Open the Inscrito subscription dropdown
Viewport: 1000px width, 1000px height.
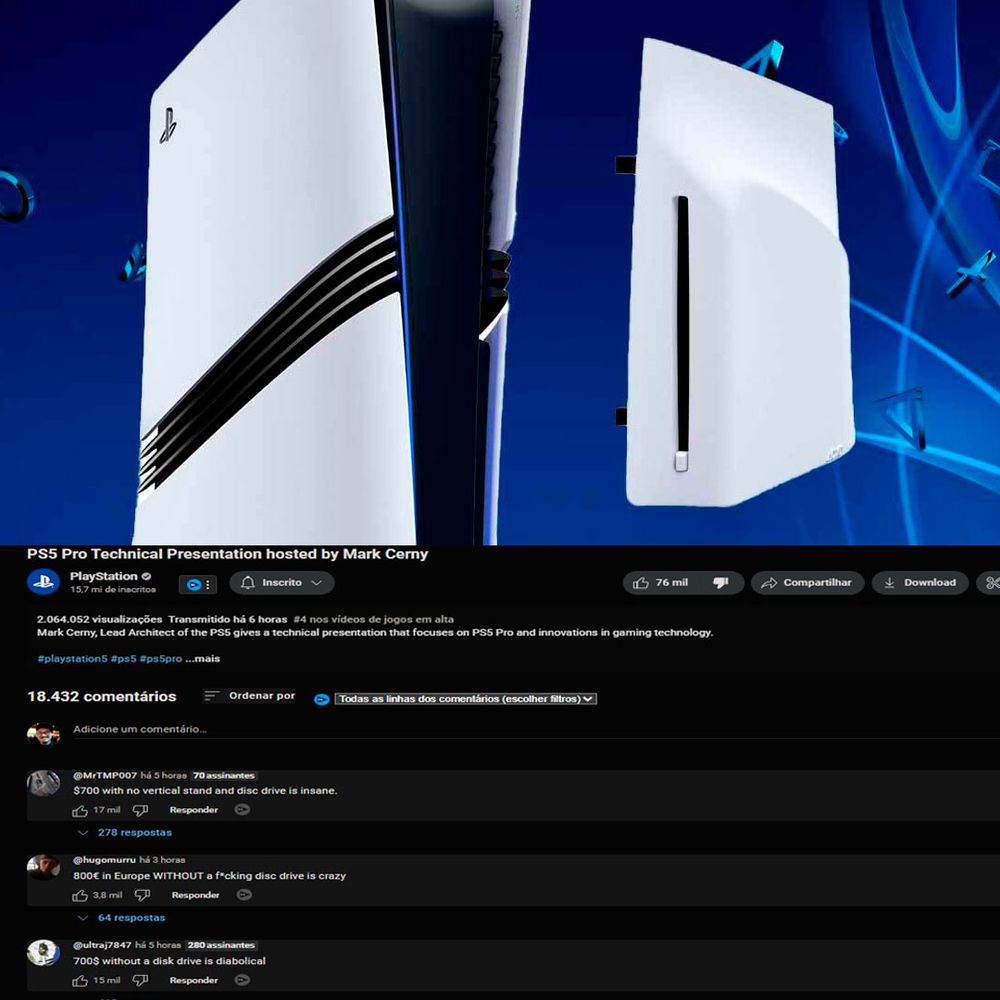(x=282, y=583)
